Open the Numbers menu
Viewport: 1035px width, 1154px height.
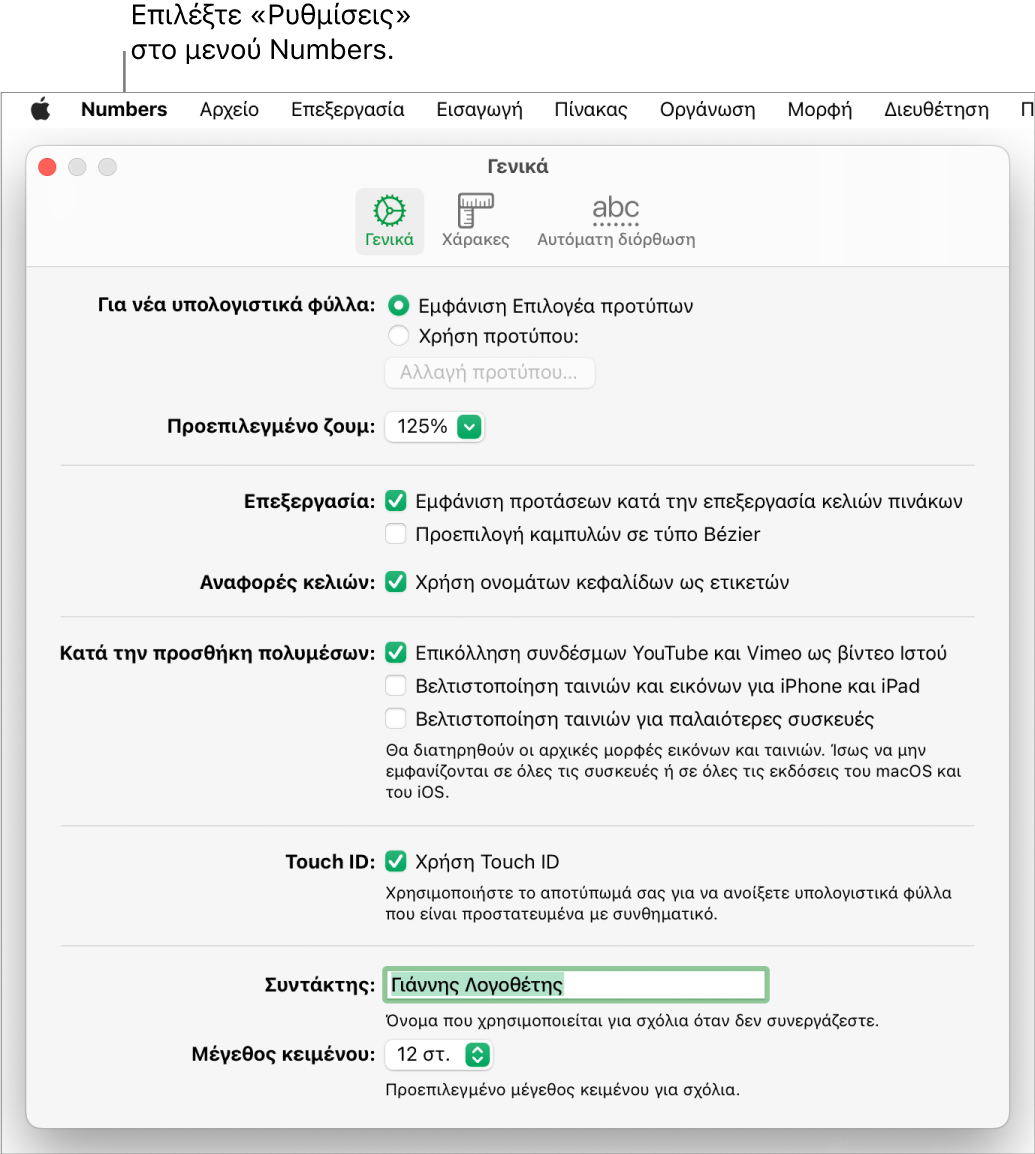pos(124,110)
